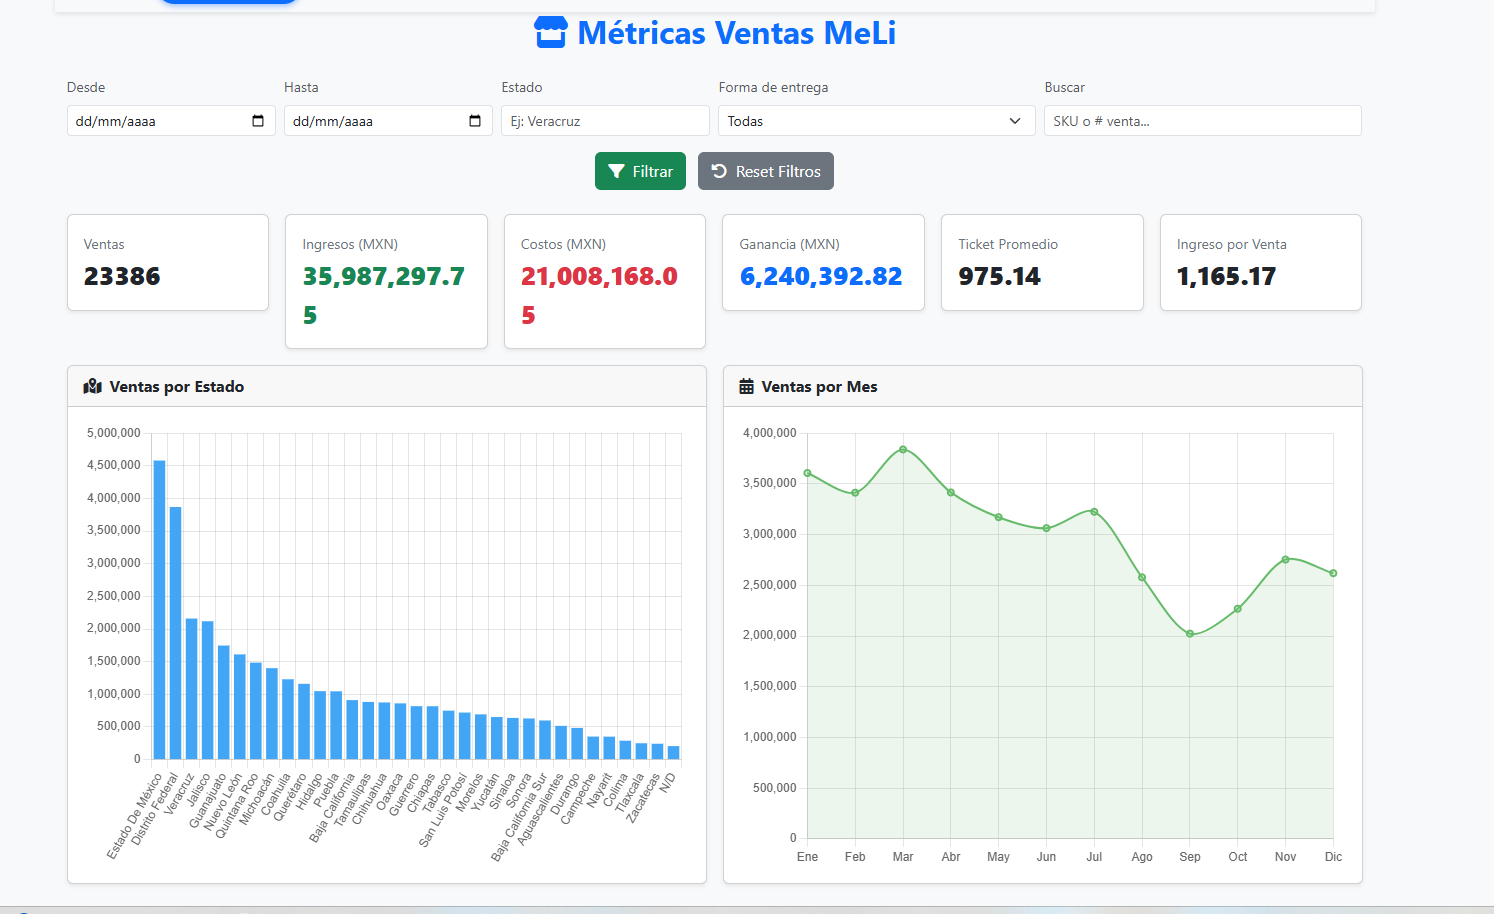Click the Ingresos (MXN) value
1494x914 pixels.
click(x=384, y=295)
